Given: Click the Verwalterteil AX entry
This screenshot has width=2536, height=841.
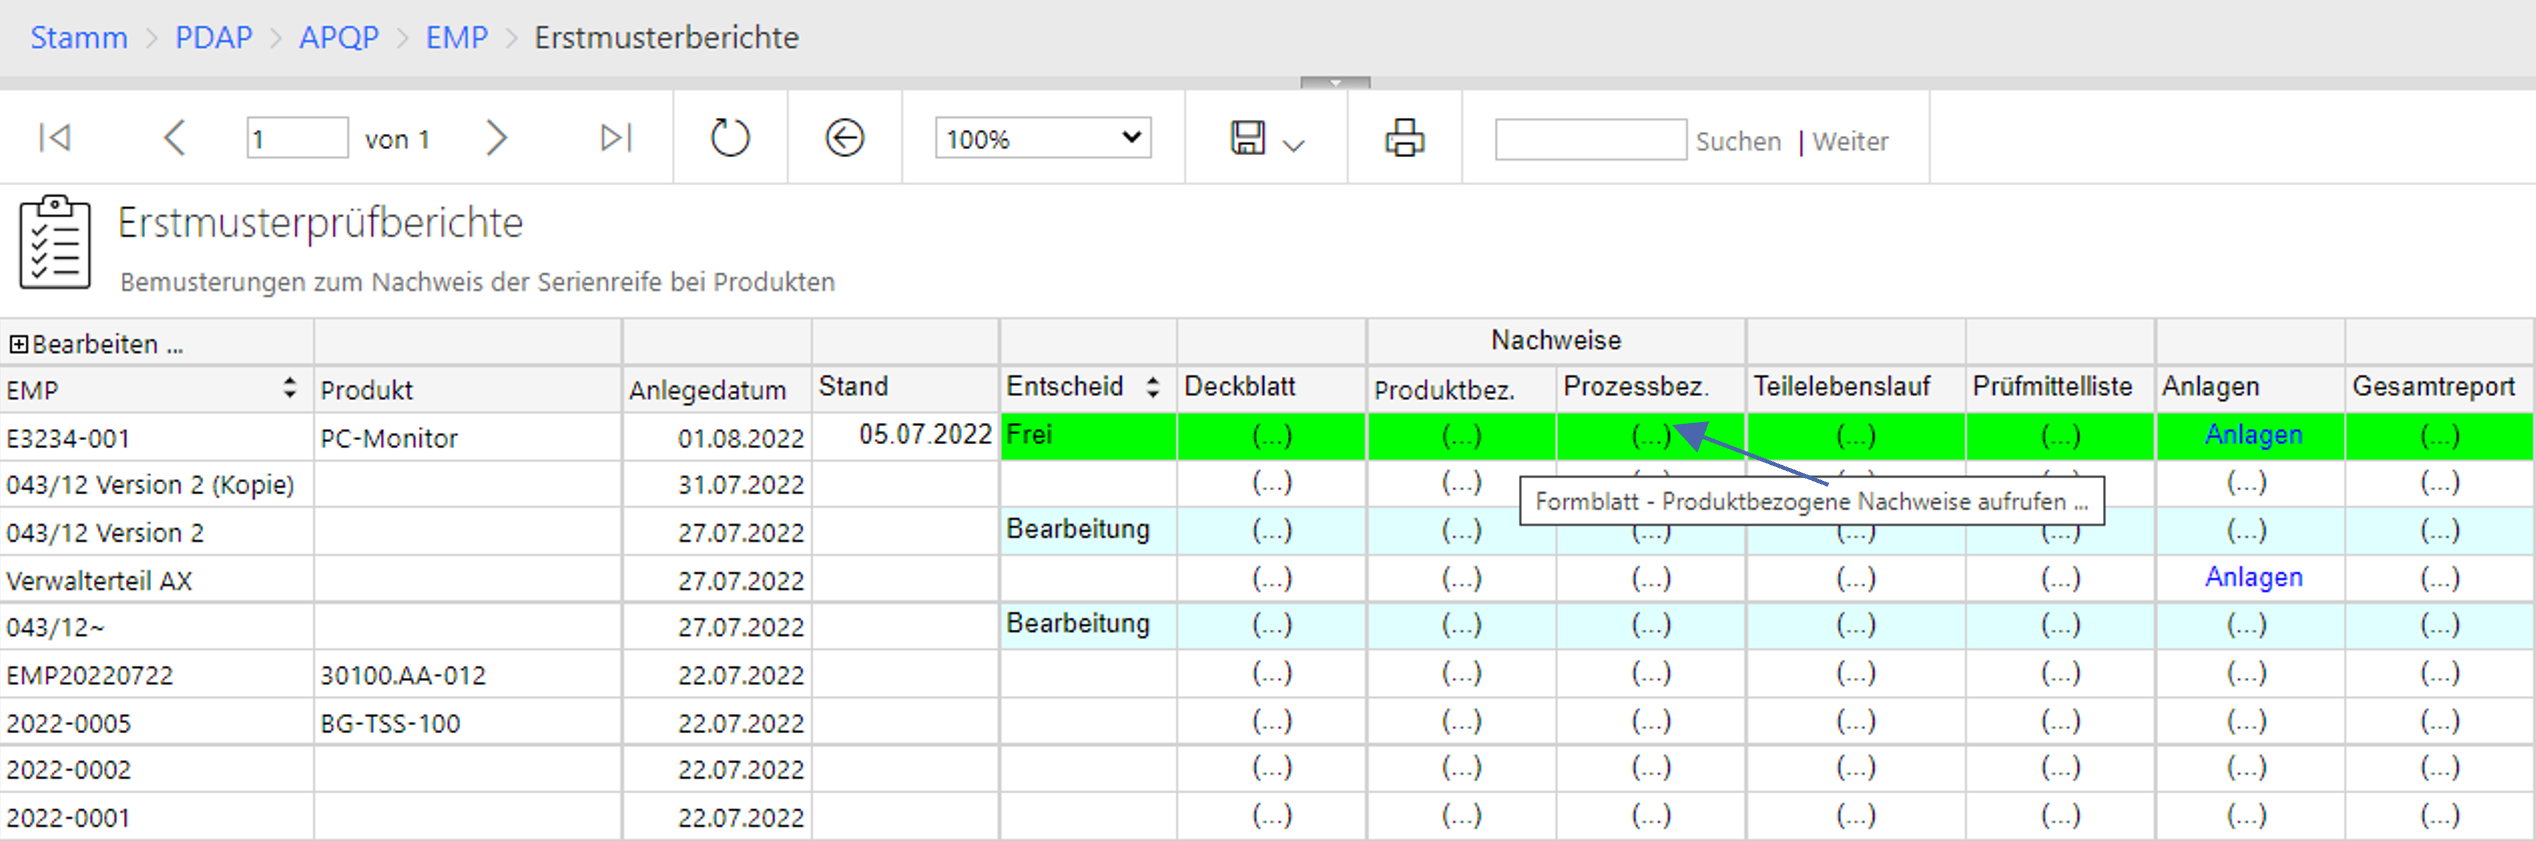Looking at the screenshot, I should click(99, 580).
